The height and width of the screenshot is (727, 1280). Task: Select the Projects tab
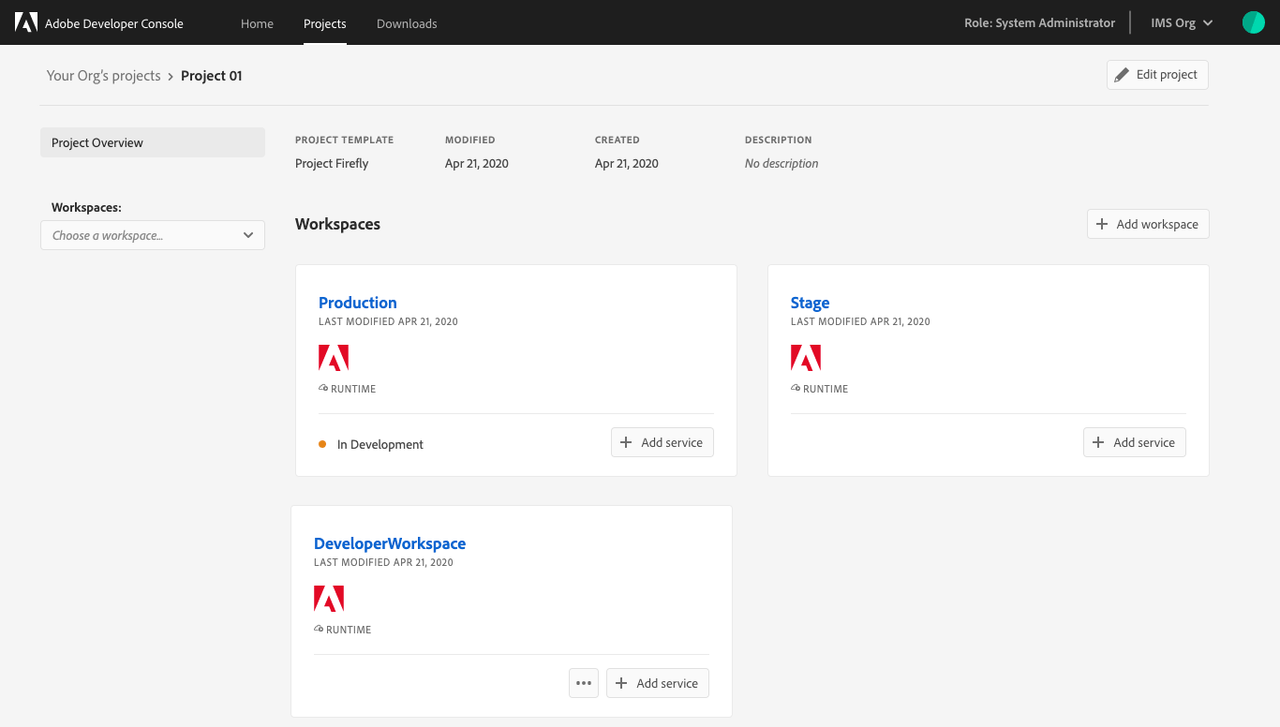[x=325, y=23]
